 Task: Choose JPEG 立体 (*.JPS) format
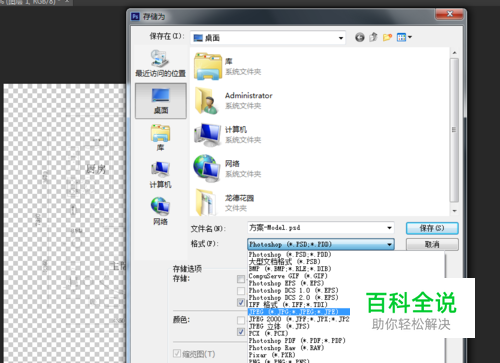(x=279, y=326)
